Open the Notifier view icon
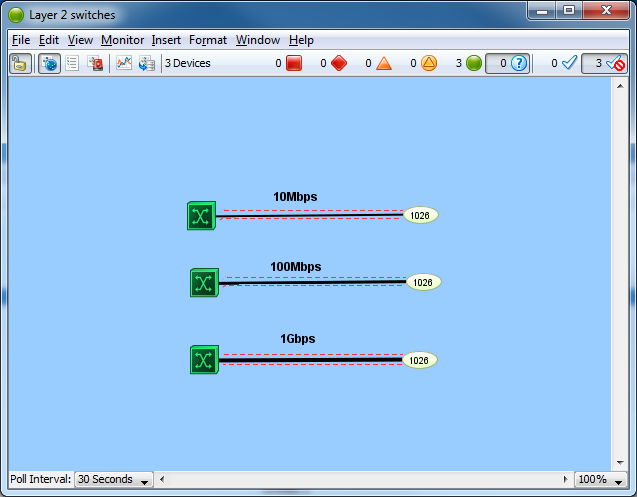Screen dimensions: 637x497 [x=95, y=63]
